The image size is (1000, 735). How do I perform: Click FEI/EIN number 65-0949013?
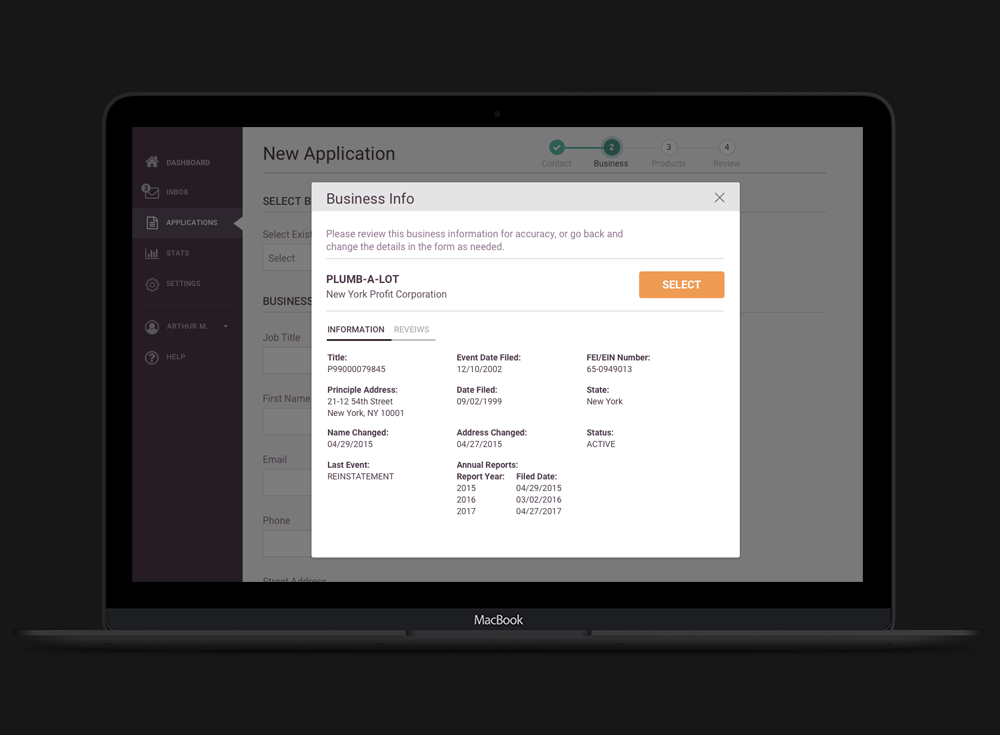[x=609, y=369]
